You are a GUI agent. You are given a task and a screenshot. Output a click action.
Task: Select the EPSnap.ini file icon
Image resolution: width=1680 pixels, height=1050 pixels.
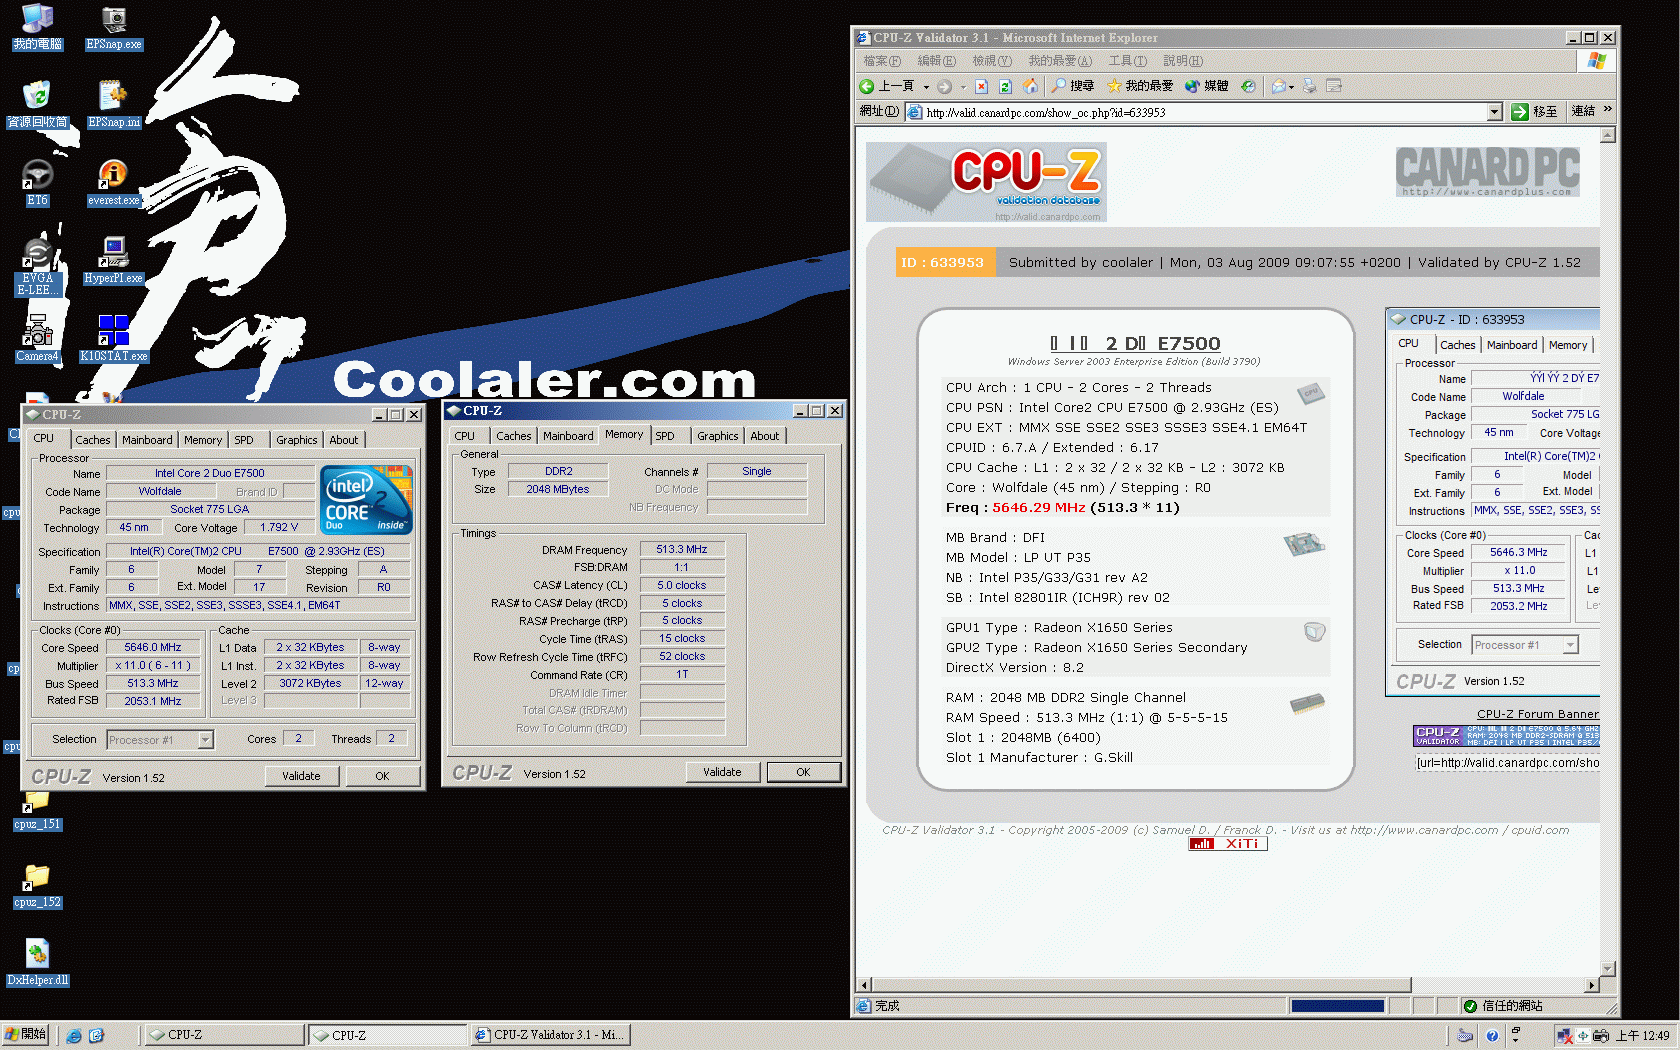114,105
